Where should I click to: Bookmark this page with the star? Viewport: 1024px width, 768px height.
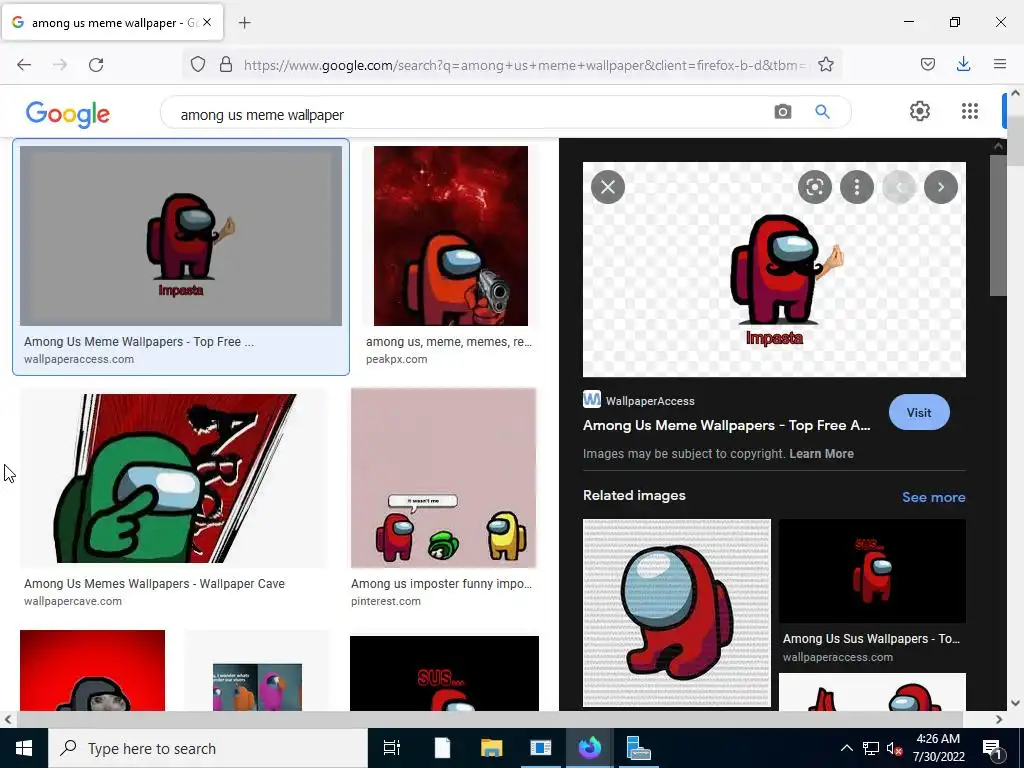pos(825,65)
